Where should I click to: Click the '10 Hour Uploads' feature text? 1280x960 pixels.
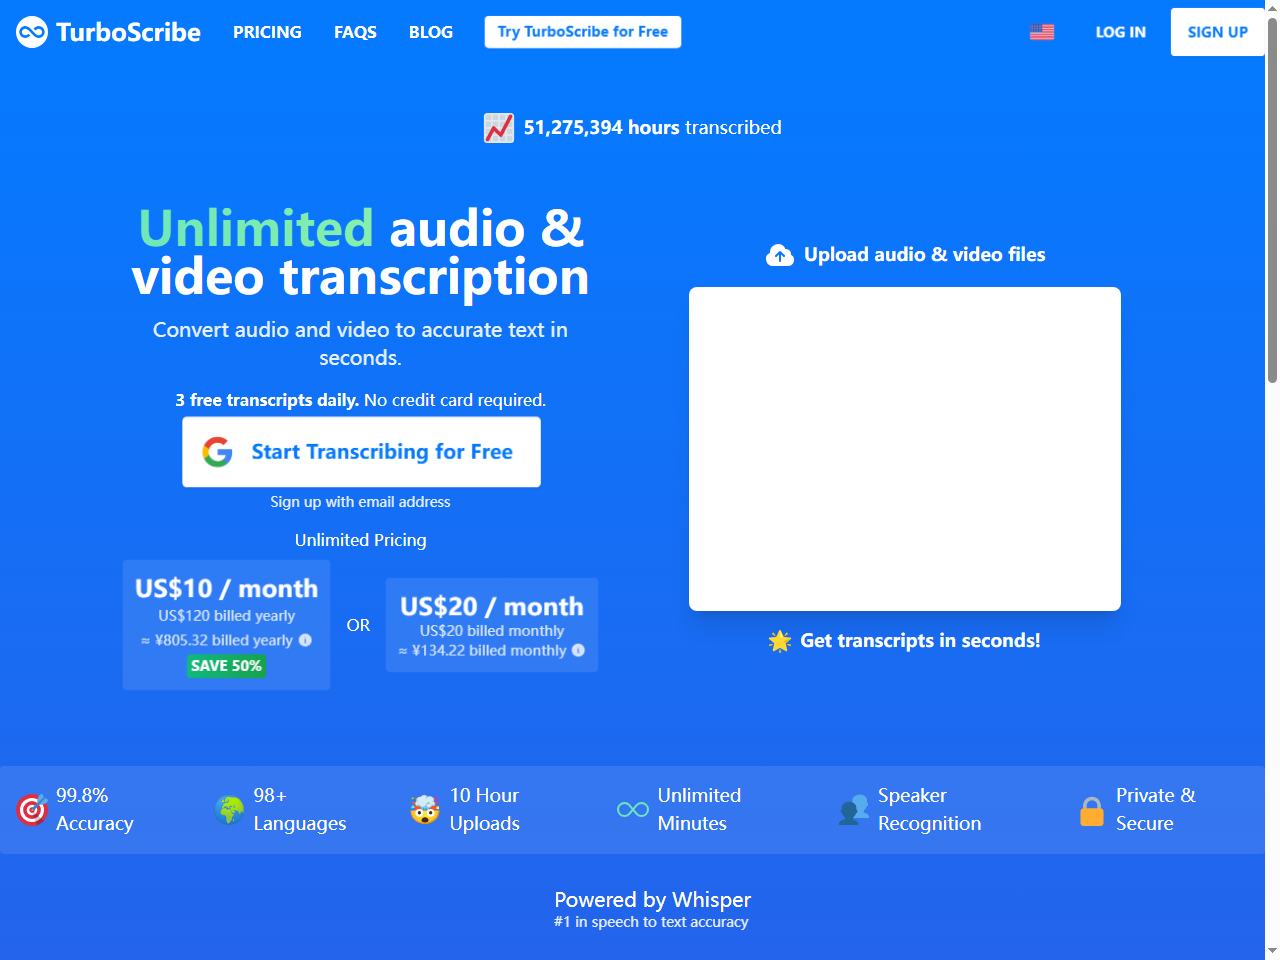click(485, 809)
